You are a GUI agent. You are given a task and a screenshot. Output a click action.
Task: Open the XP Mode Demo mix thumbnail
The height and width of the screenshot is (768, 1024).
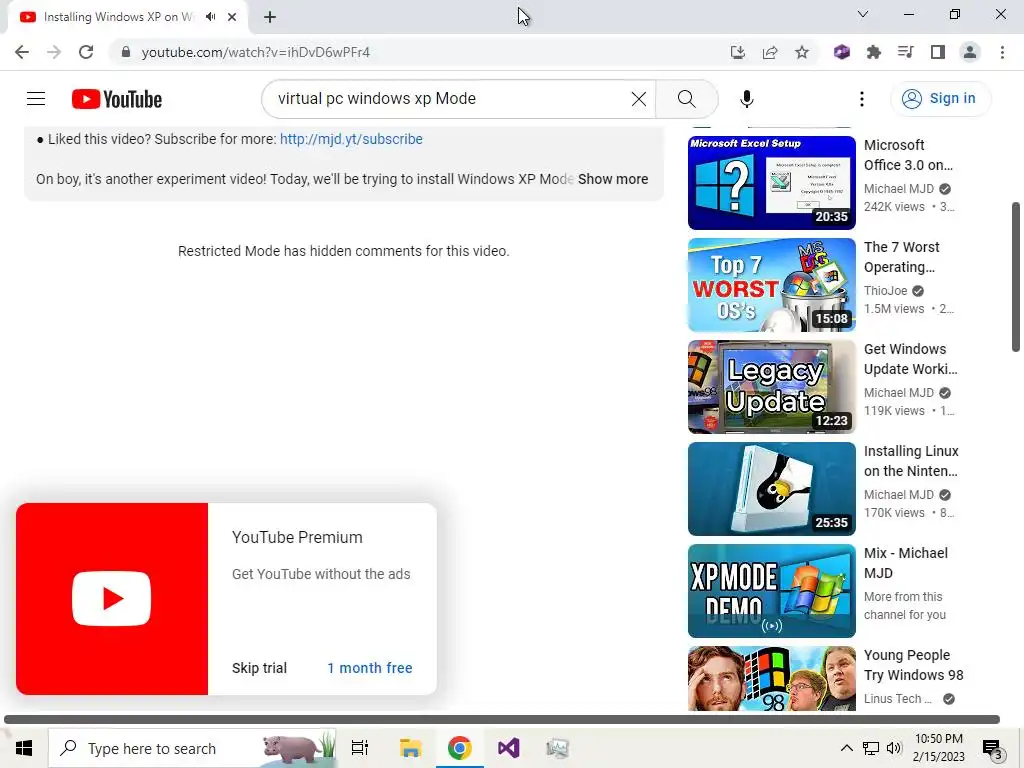tap(771, 591)
